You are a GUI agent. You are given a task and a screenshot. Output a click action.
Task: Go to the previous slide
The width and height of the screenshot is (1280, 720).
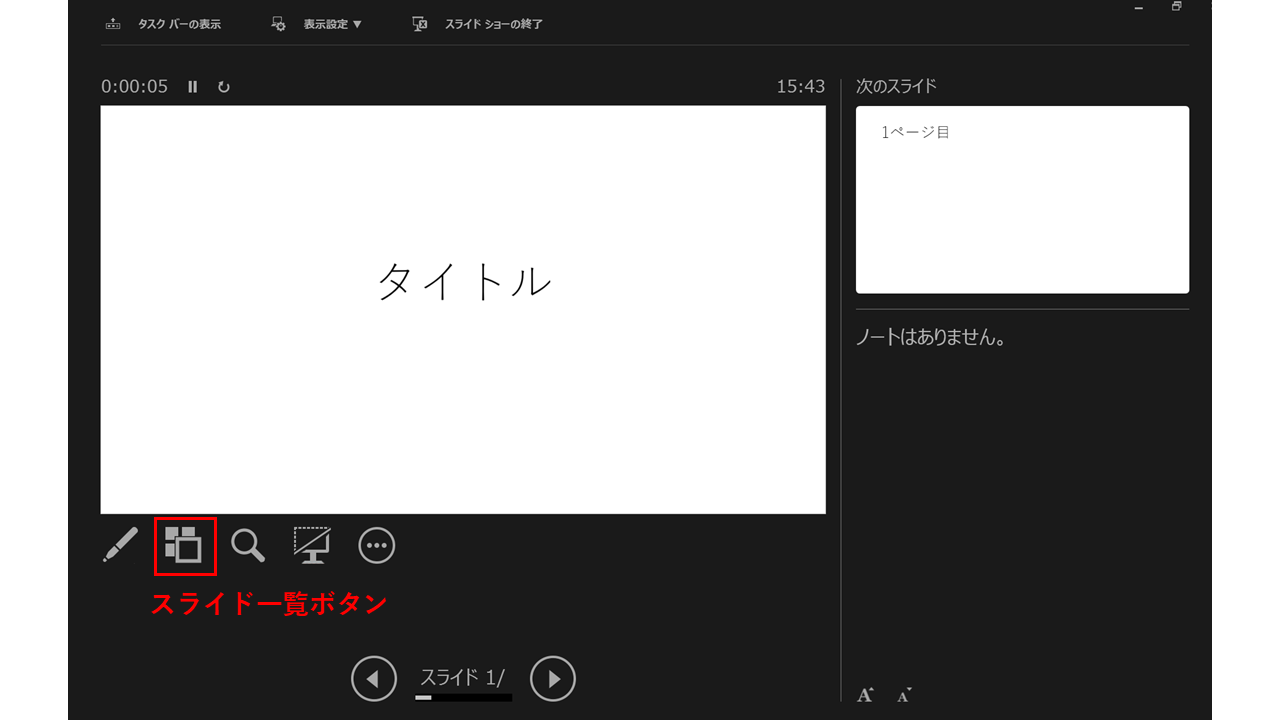pyautogui.click(x=374, y=680)
